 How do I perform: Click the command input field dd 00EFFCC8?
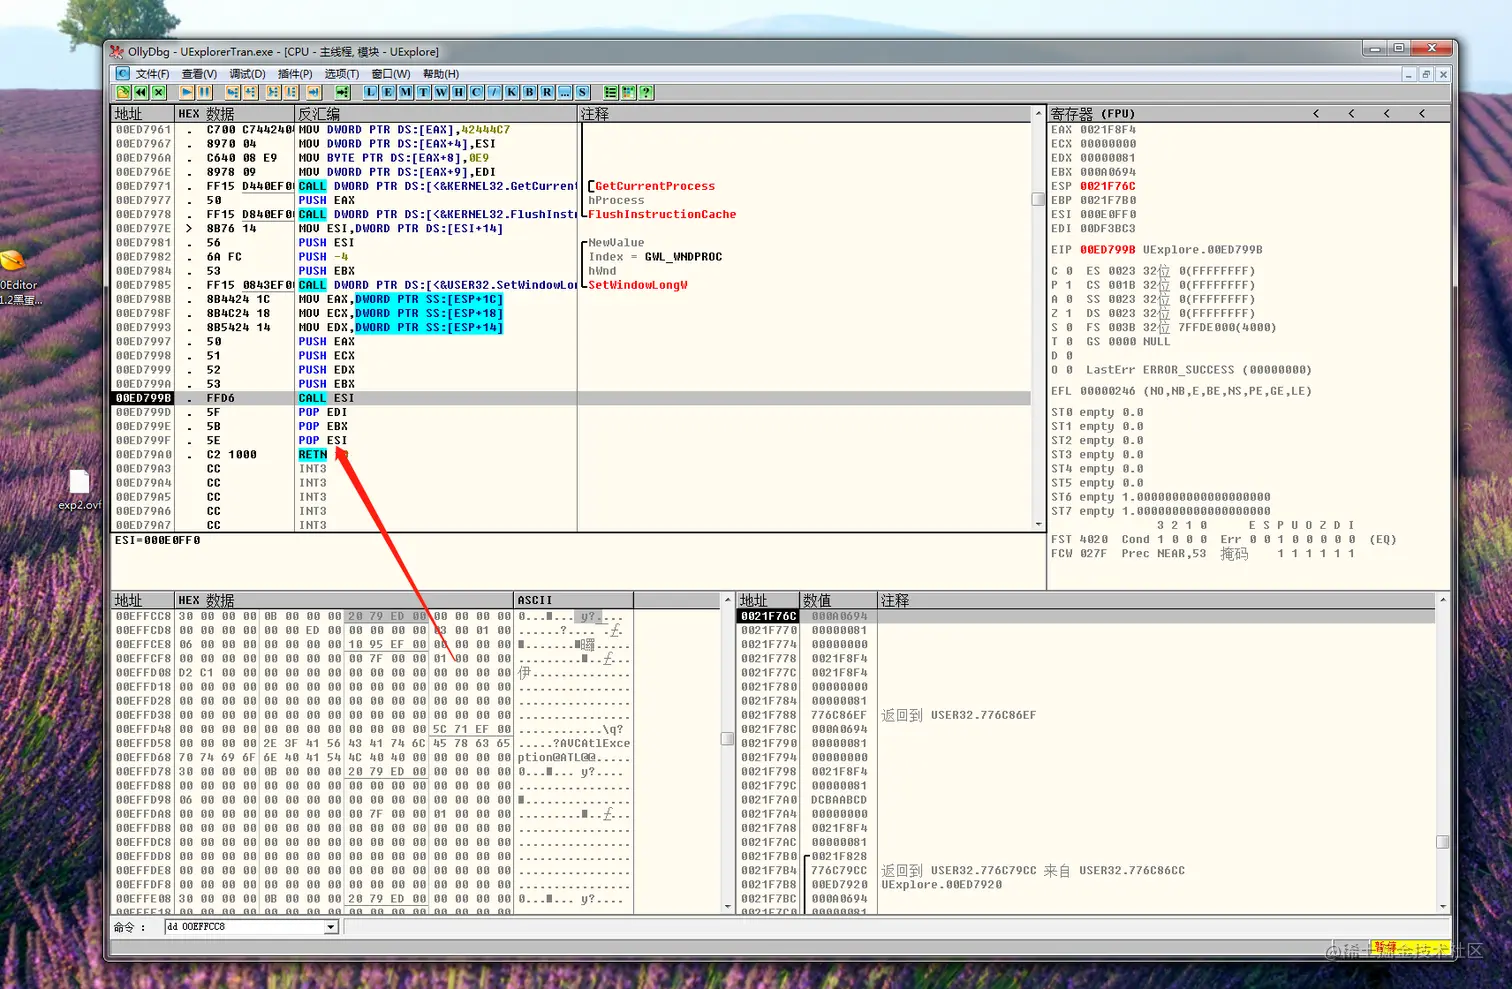click(245, 927)
